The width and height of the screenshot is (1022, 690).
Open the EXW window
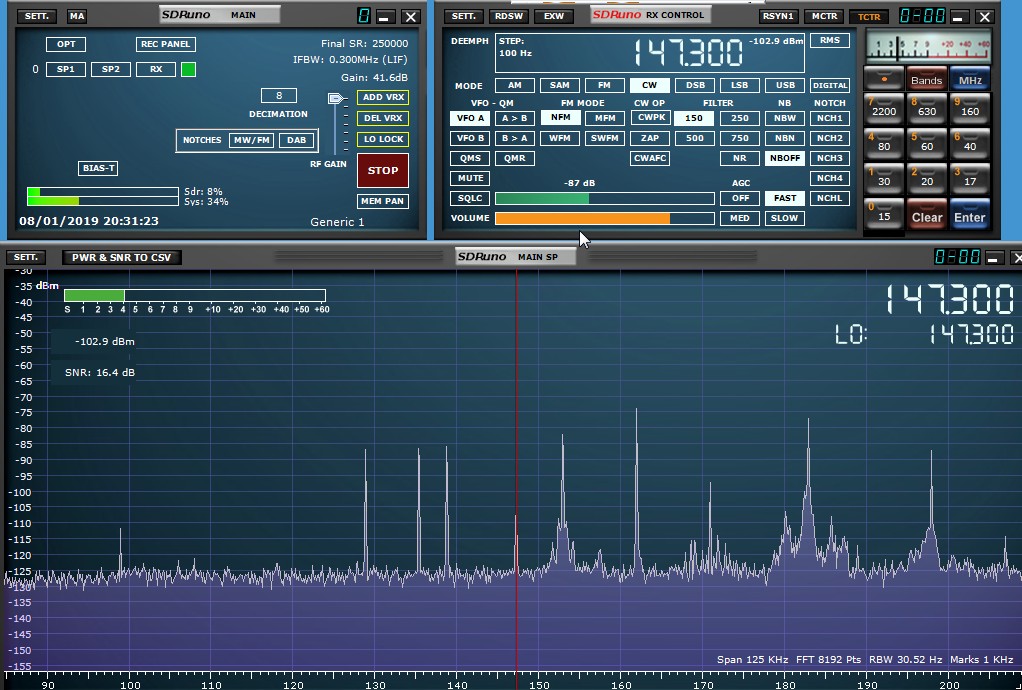tap(553, 16)
